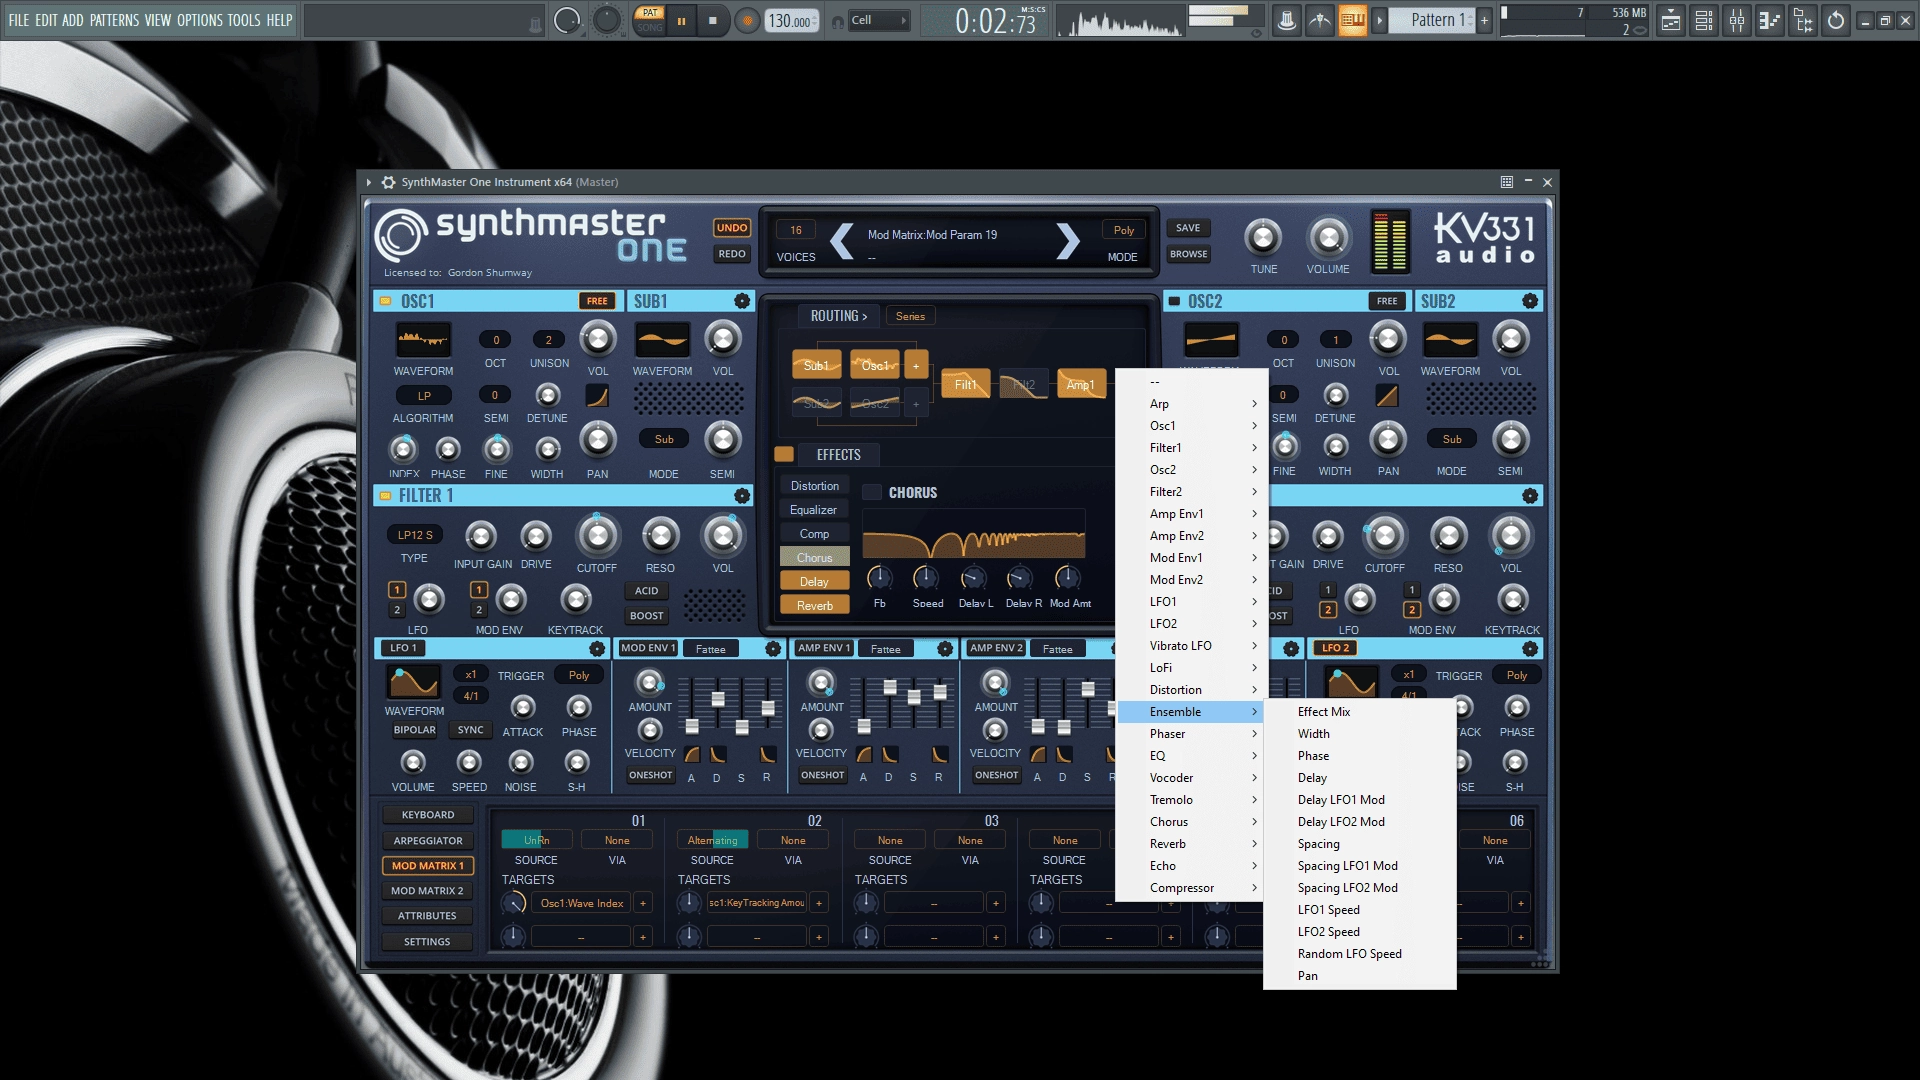The width and height of the screenshot is (1920, 1080).
Task: Choose Delay LFO2 Mod submenu entry
Action: (1359, 822)
